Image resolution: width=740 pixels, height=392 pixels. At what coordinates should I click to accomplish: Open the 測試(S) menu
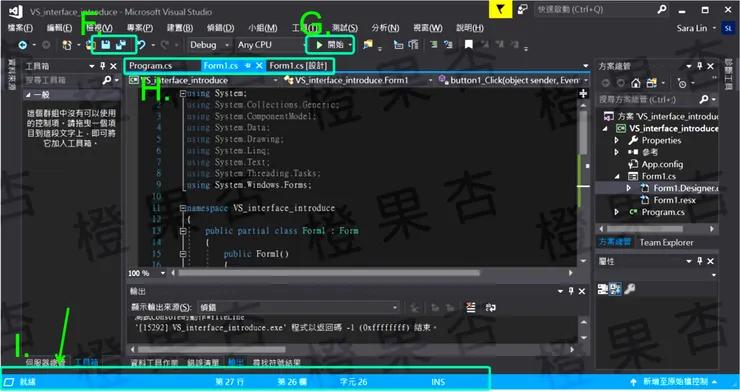tap(345, 28)
